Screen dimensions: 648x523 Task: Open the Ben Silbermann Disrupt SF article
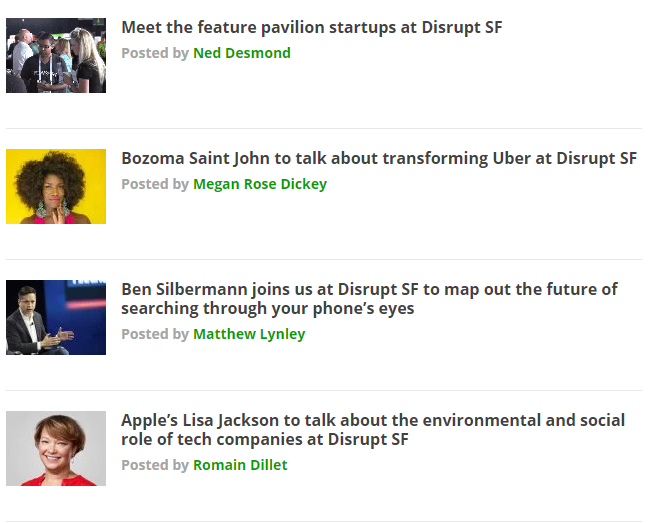[369, 299]
